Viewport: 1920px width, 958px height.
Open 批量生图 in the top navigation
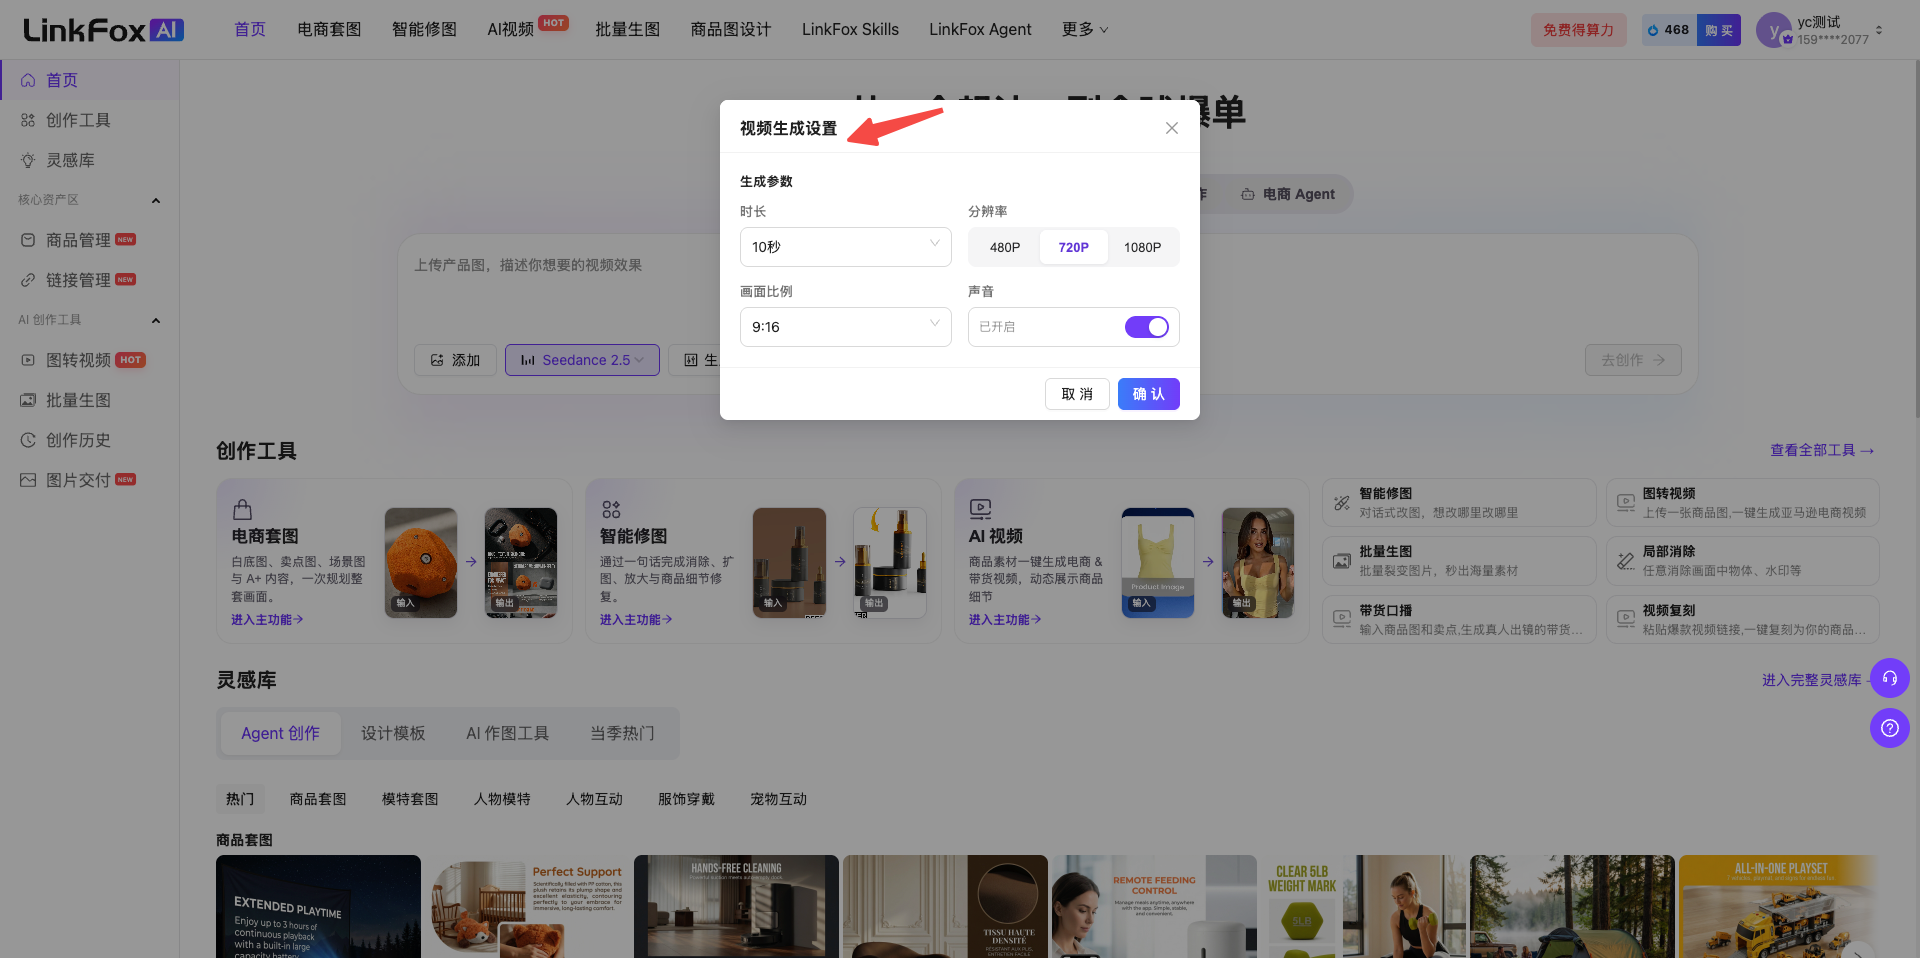click(627, 30)
